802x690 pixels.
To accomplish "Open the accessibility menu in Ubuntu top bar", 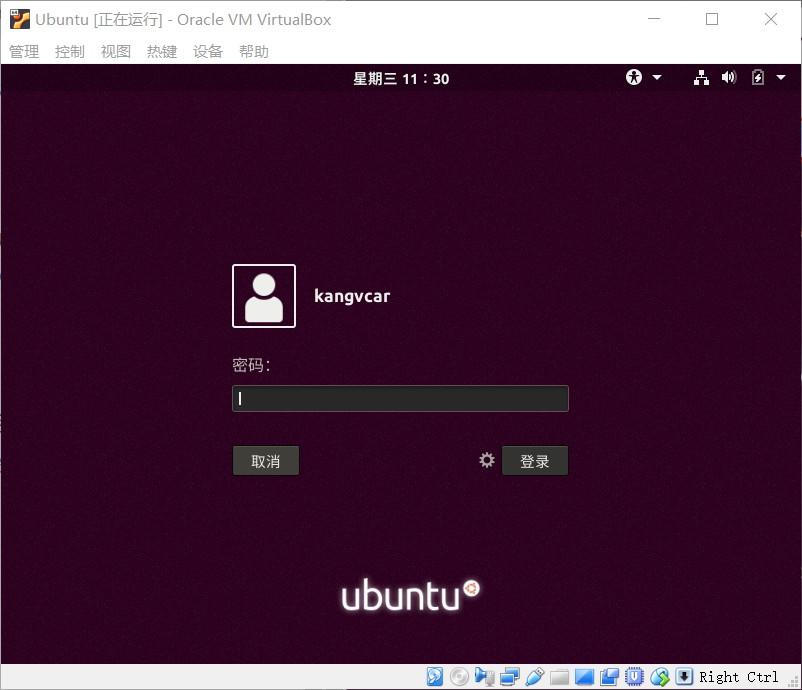I will pyautogui.click(x=634, y=77).
